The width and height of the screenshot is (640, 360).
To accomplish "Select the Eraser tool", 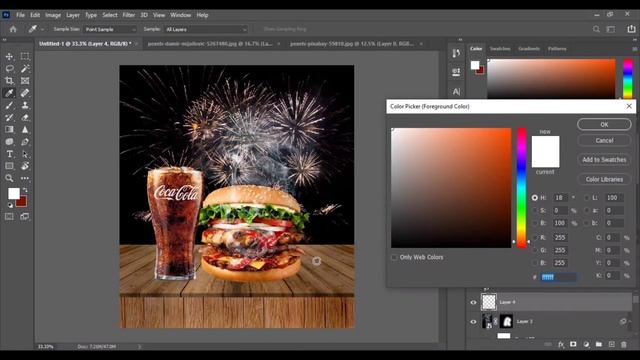I will [x=25, y=118].
